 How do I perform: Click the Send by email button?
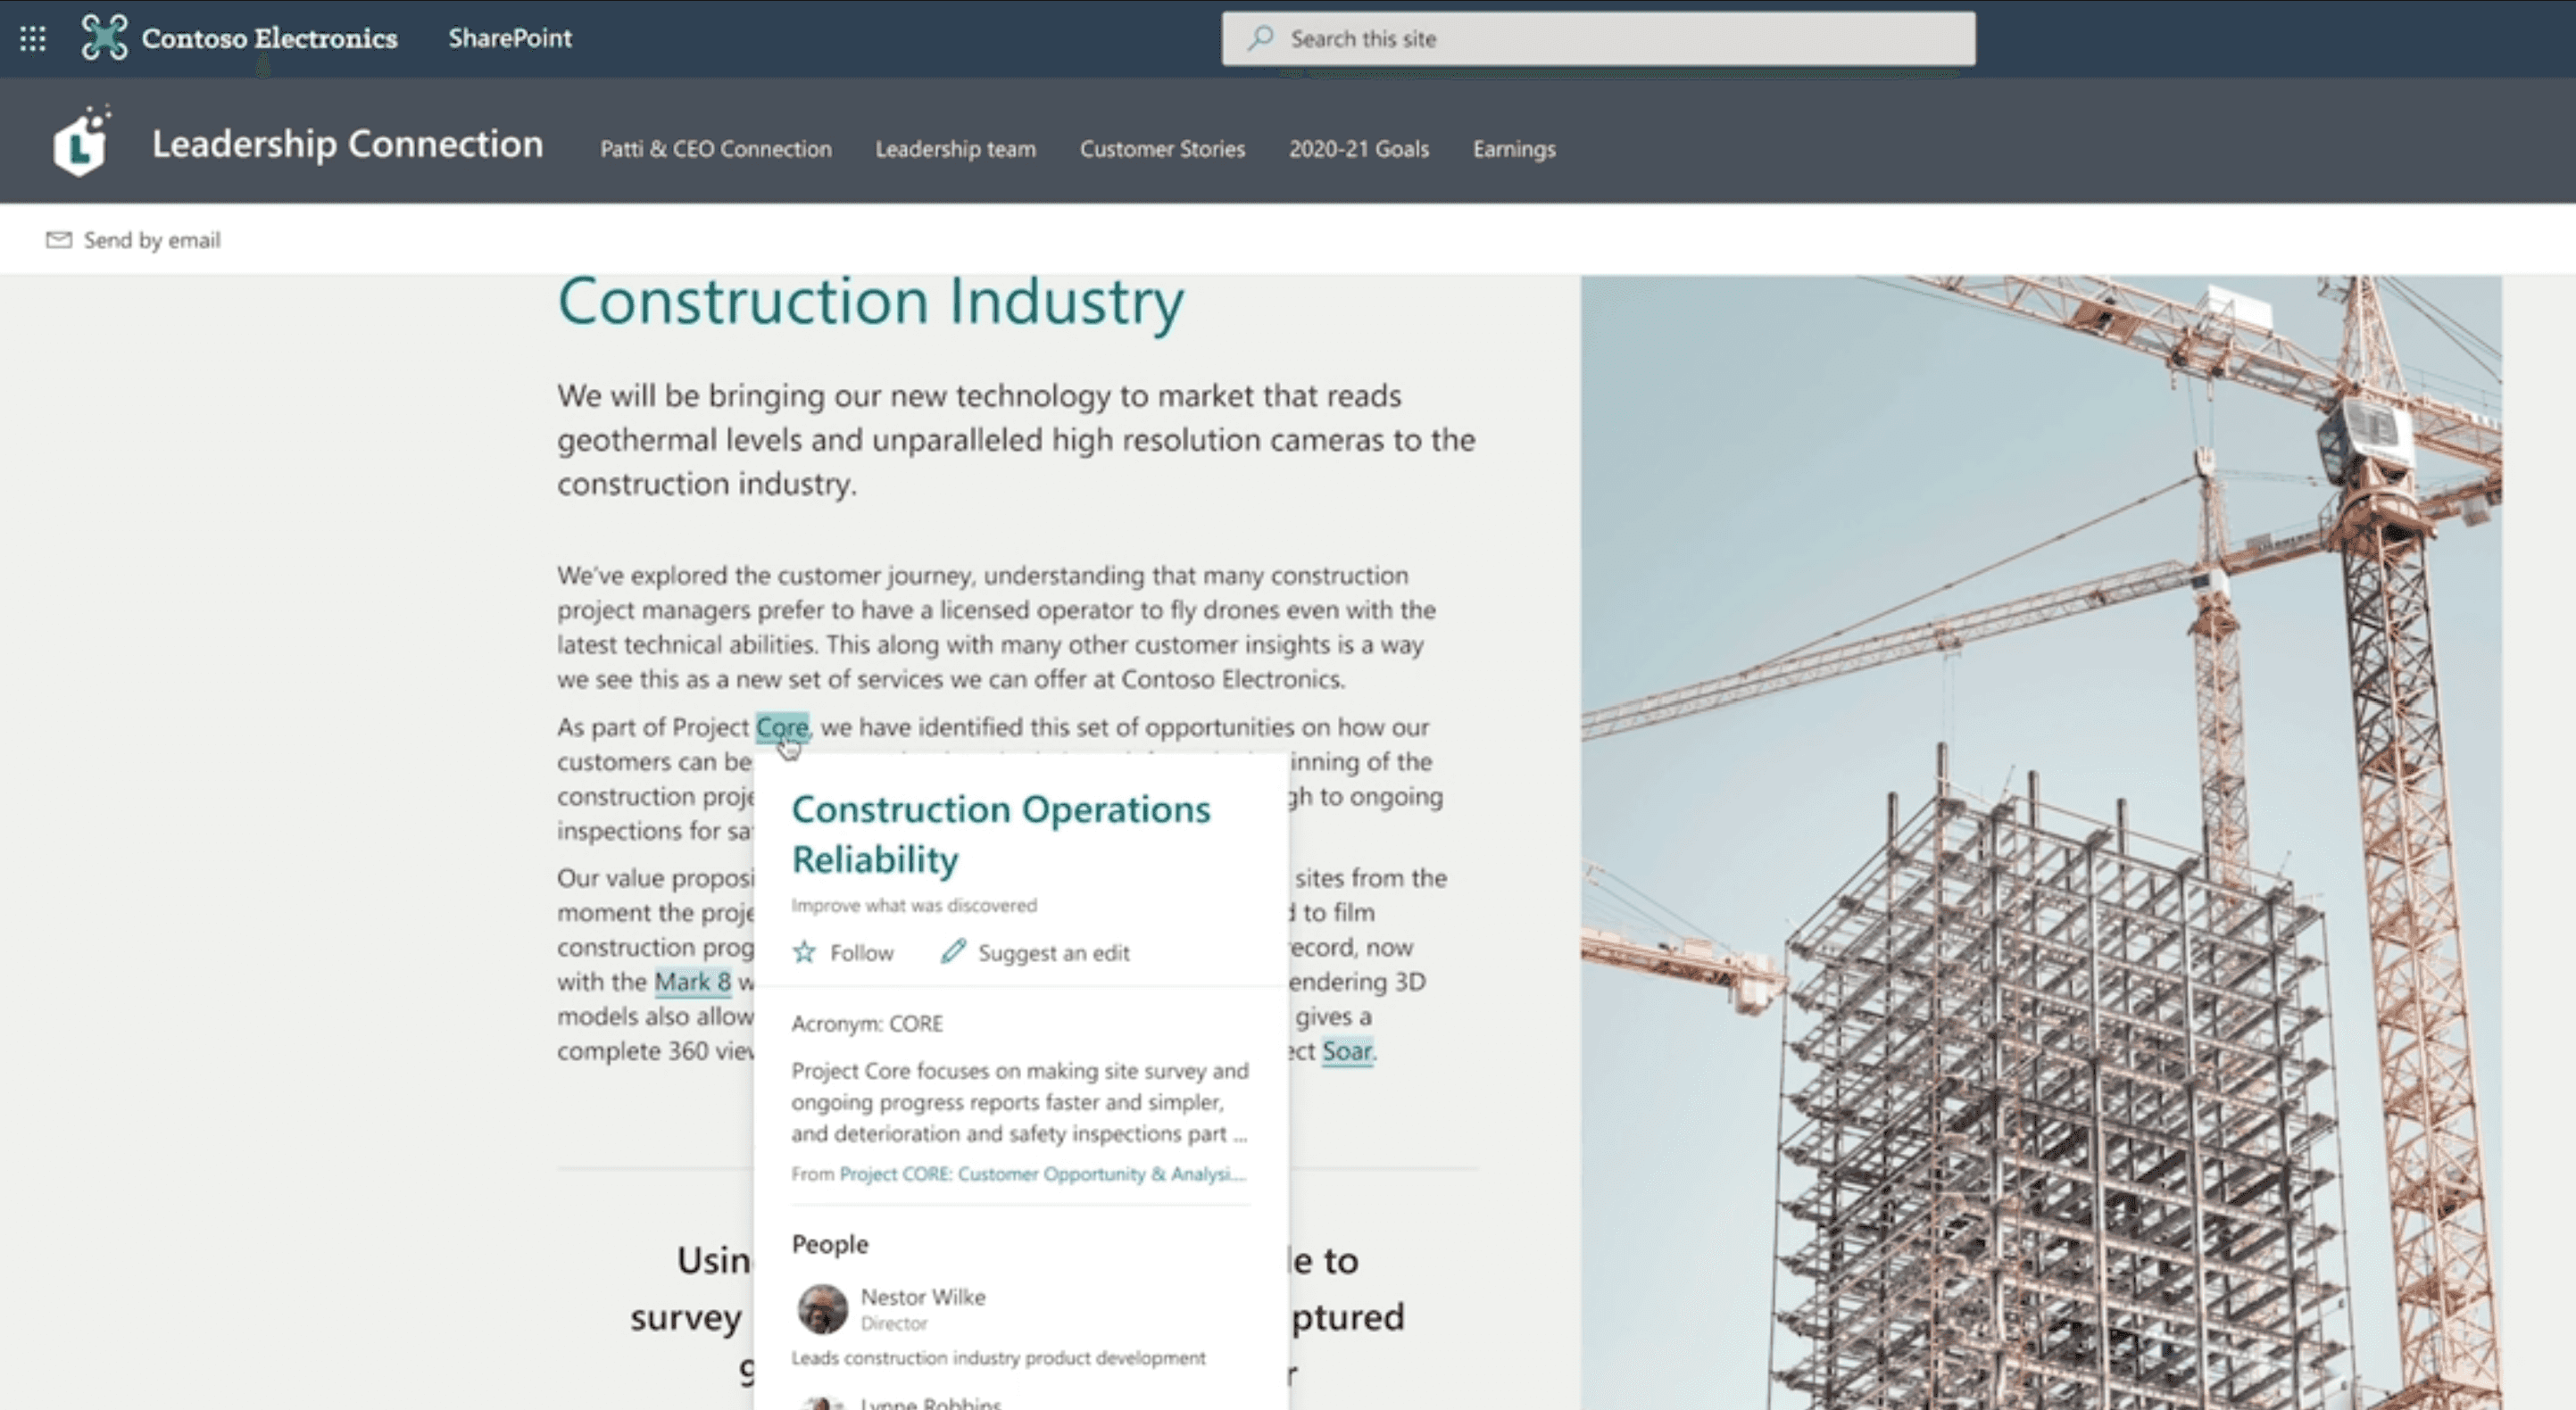[x=133, y=240]
